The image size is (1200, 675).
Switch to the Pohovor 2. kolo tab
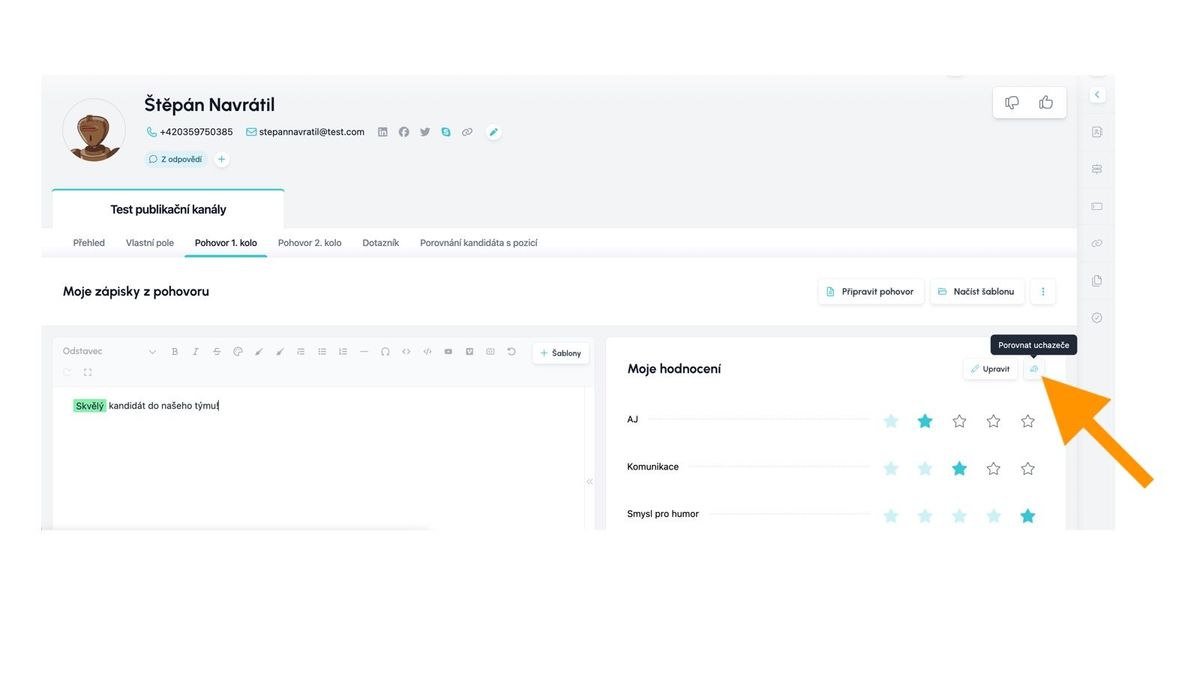pyautogui.click(x=310, y=243)
